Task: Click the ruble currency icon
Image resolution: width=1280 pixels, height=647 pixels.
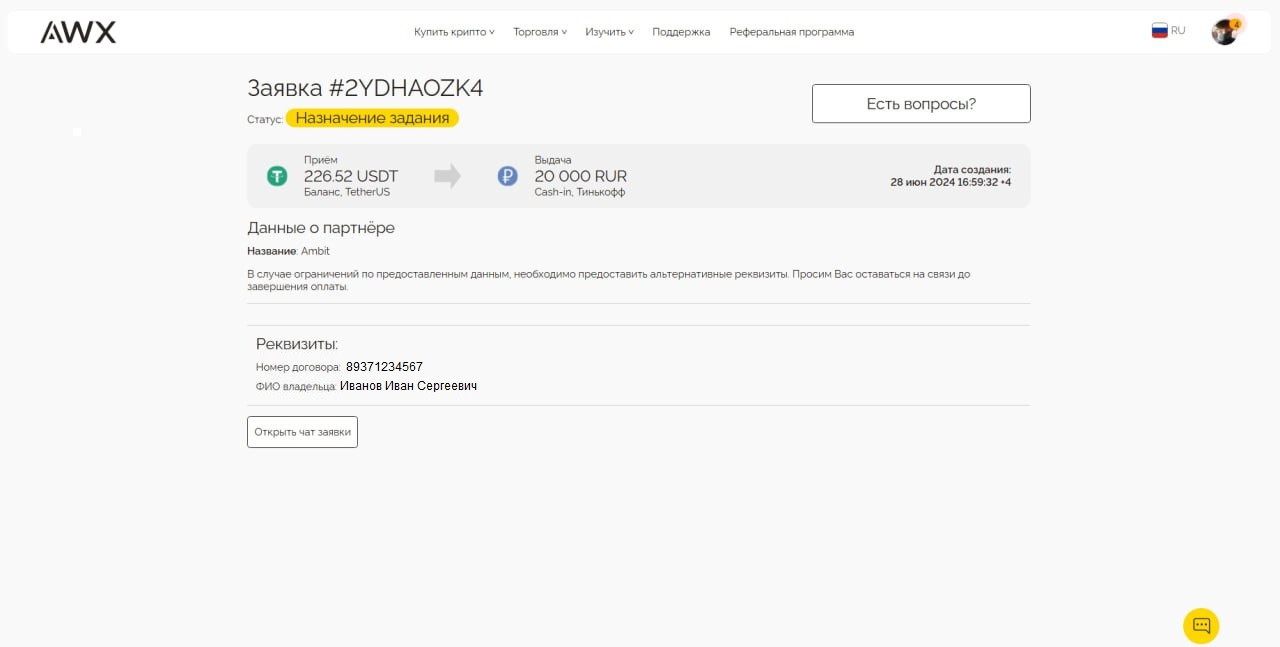Action: click(x=508, y=176)
